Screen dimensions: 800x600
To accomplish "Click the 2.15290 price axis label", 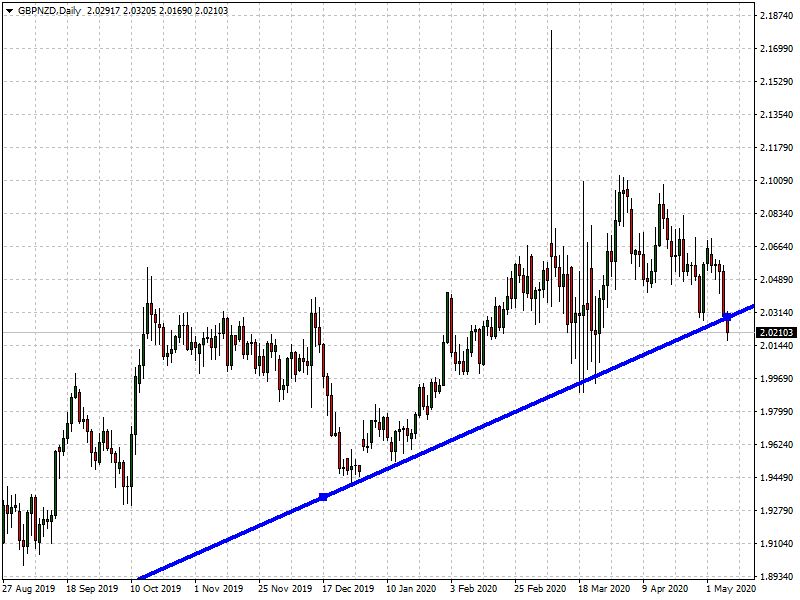I will (777, 82).
